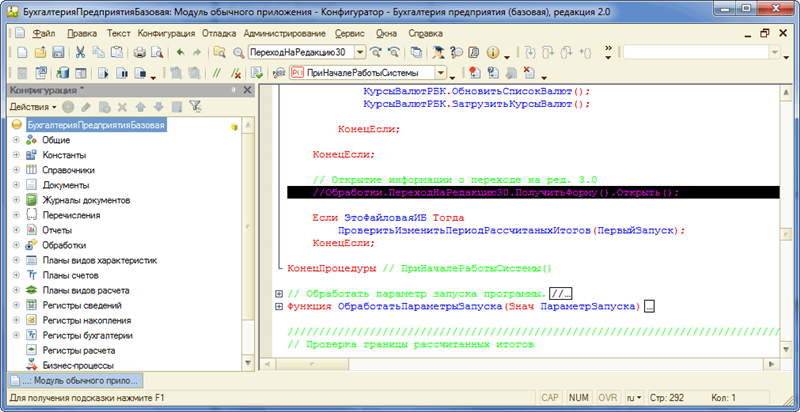Image resolution: width=800 pixels, height=412 pixels.
Task: Expand the Документы tree node
Action: (16, 186)
